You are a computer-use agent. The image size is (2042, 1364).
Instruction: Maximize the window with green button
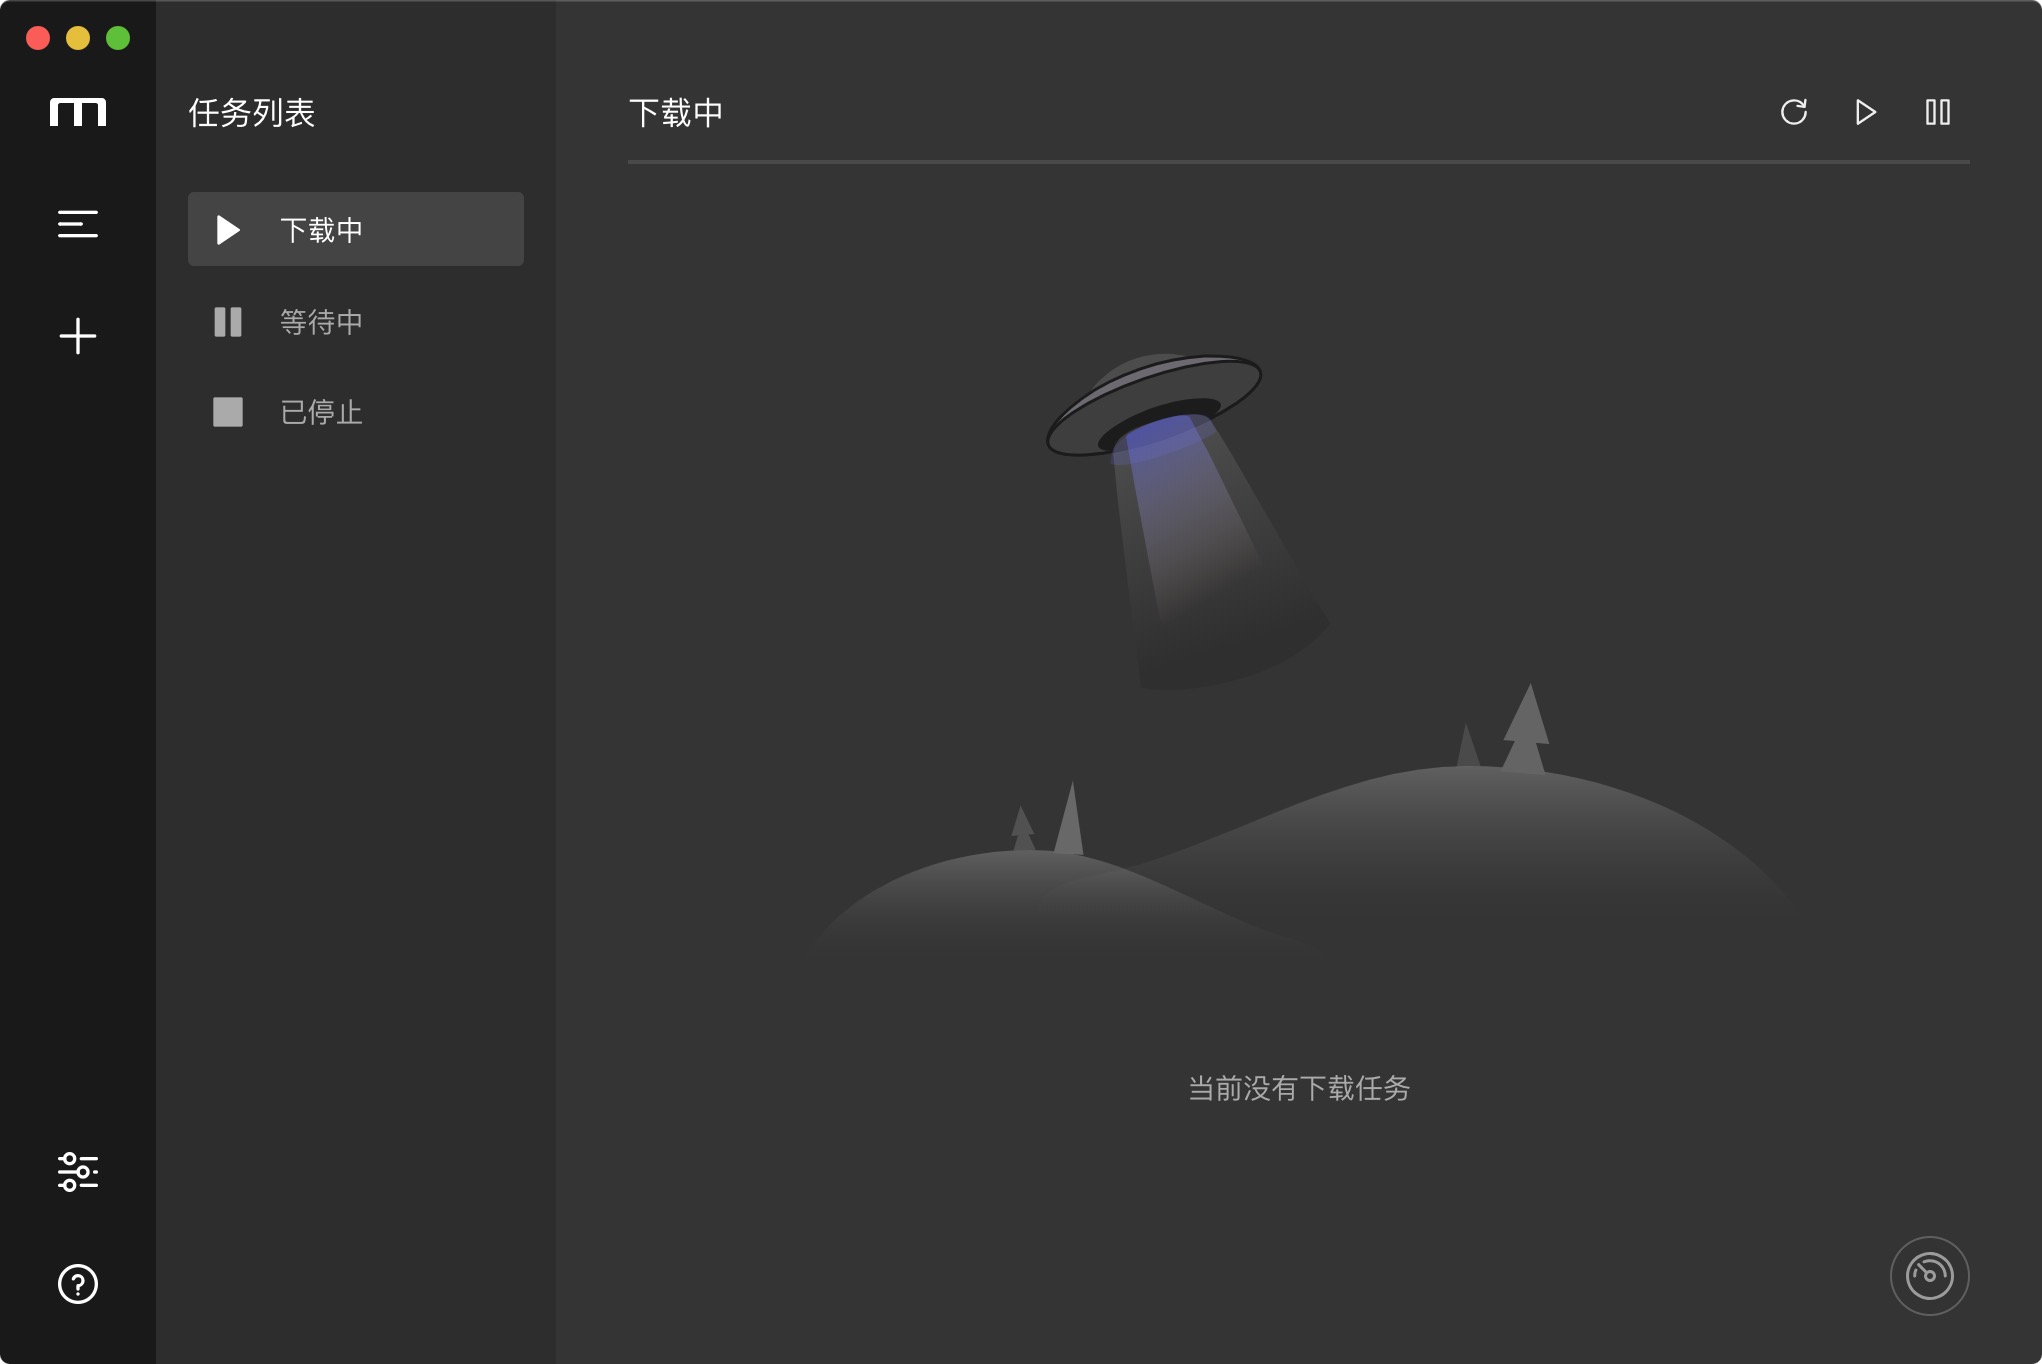point(118,38)
